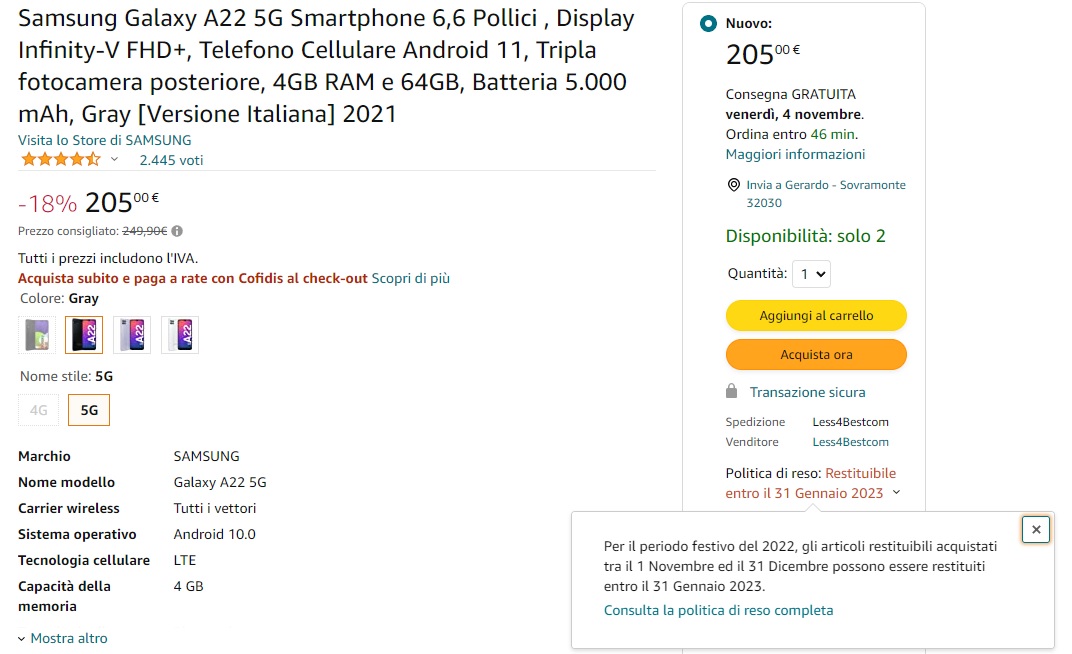This screenshot has height=654, width=1072.
Task: Open the Quantità dropdown
Action: pyautogui.click(x=811, y=274)
